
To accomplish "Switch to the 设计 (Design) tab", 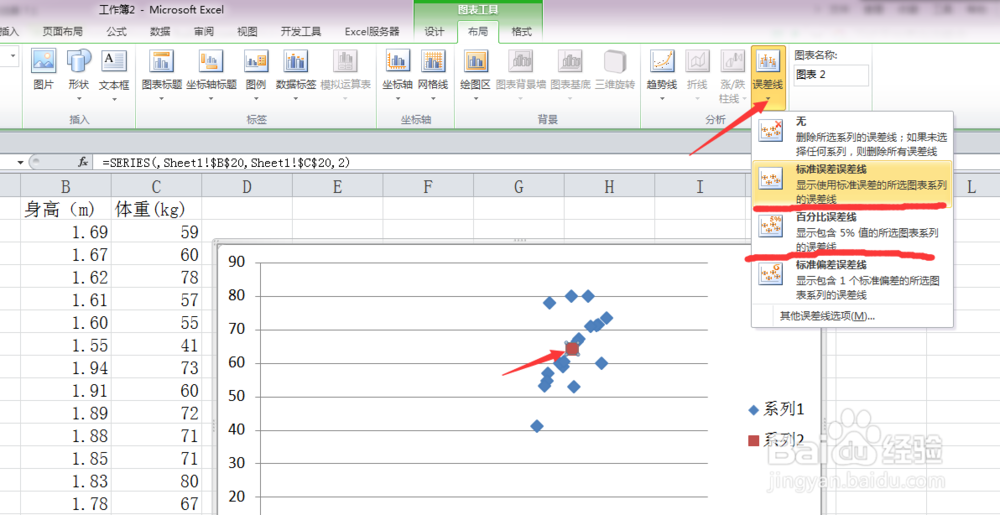I will coord(434,32).
